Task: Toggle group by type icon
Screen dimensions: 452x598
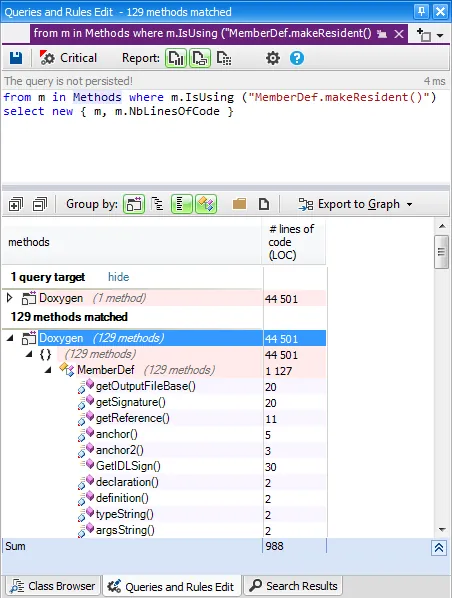Action: pos(206,204)
